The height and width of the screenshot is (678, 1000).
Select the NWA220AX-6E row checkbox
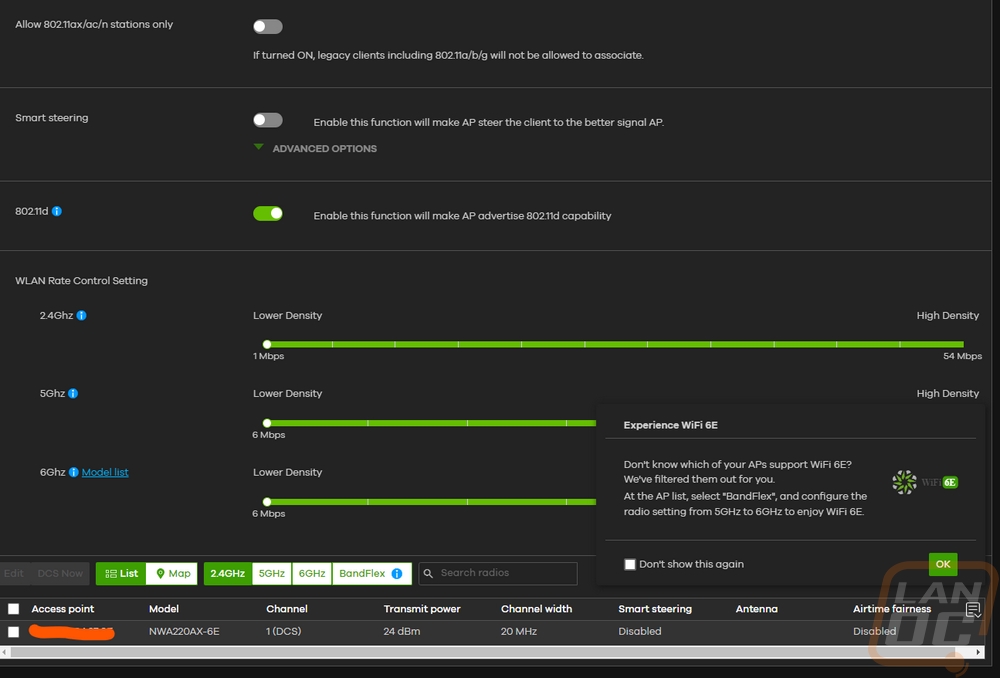(13, 631)
